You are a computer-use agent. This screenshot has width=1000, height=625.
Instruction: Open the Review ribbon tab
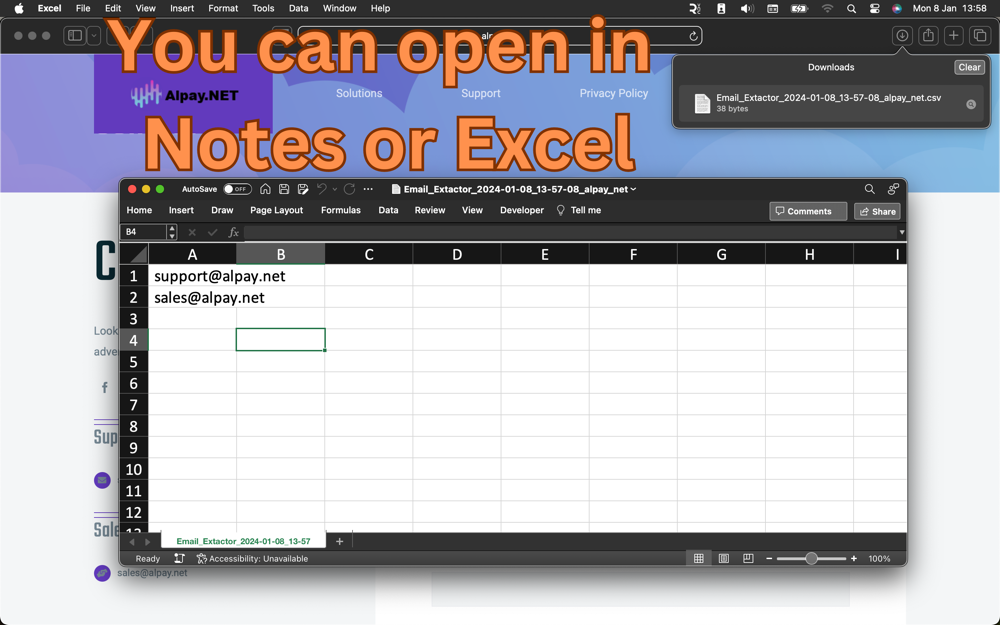(430, 210)
